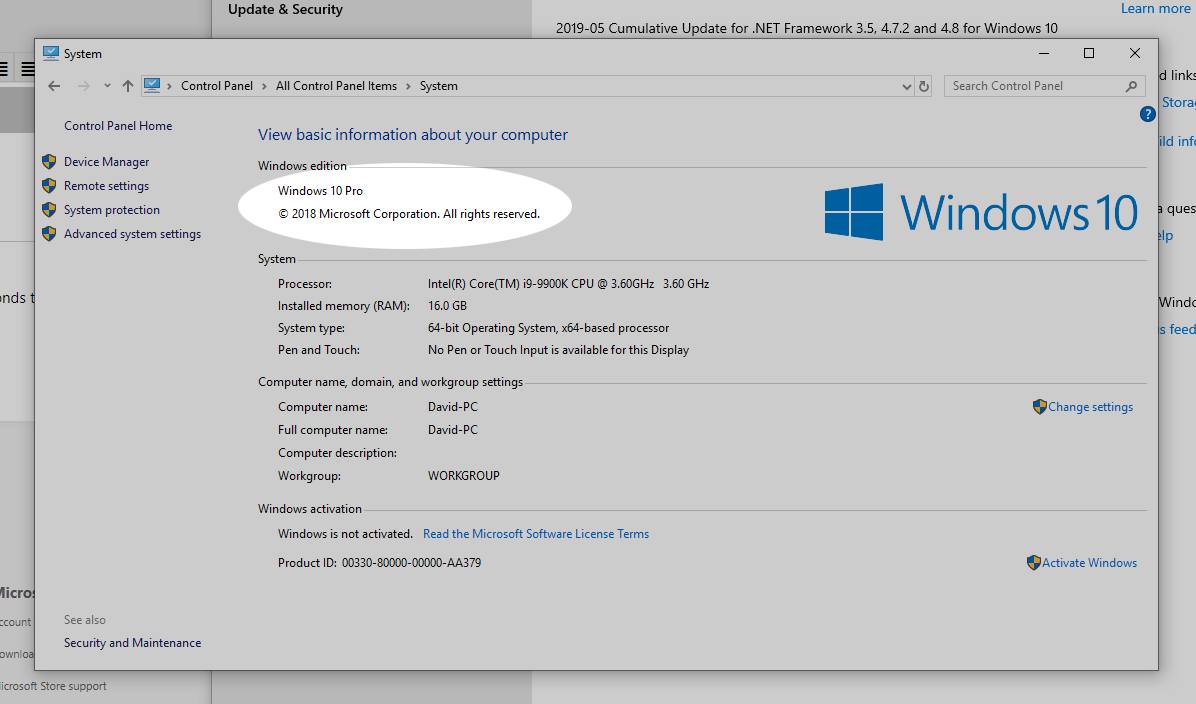Open Security and Maintenance
The width and height of the screenshot is (1196, 704).
133,643
